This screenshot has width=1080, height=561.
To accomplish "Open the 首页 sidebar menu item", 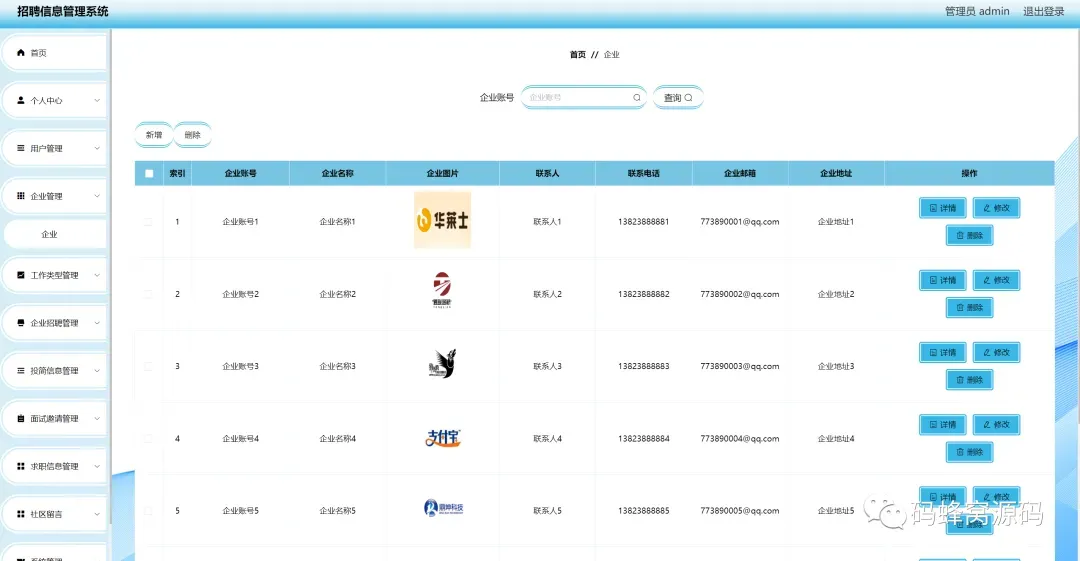I will (55, 53).
